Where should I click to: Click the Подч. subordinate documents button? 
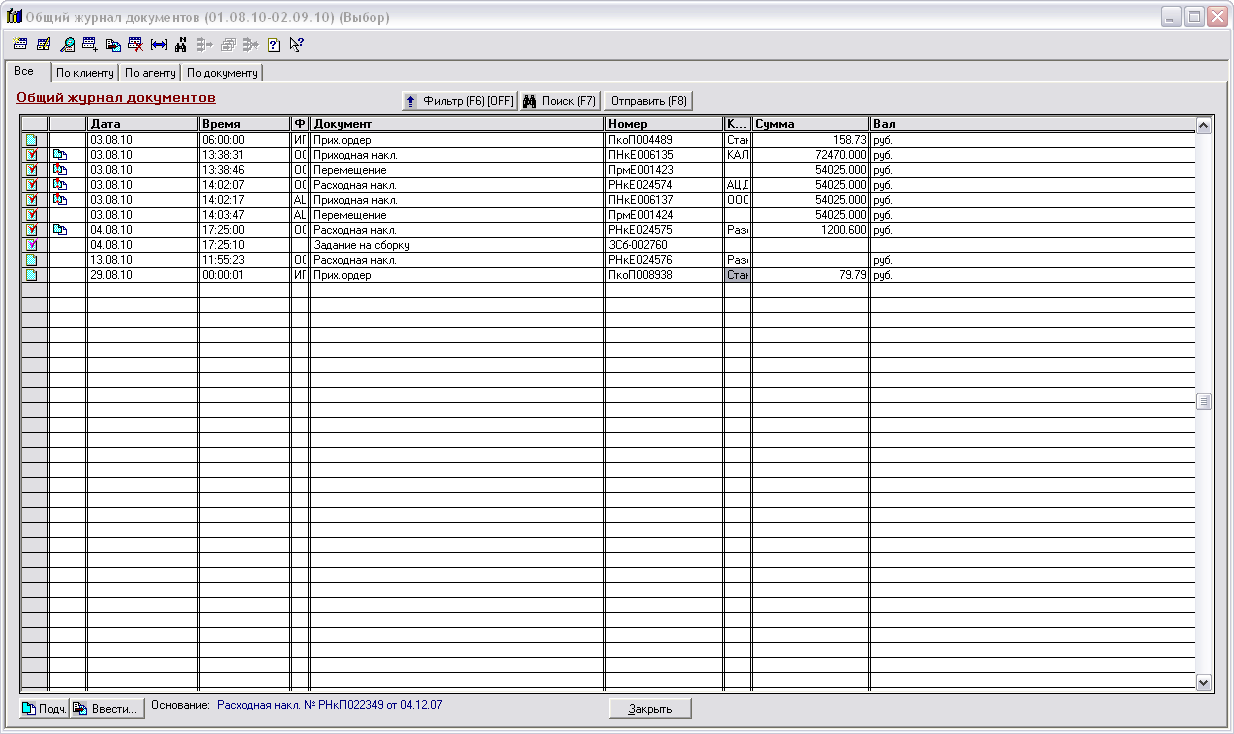44,709
